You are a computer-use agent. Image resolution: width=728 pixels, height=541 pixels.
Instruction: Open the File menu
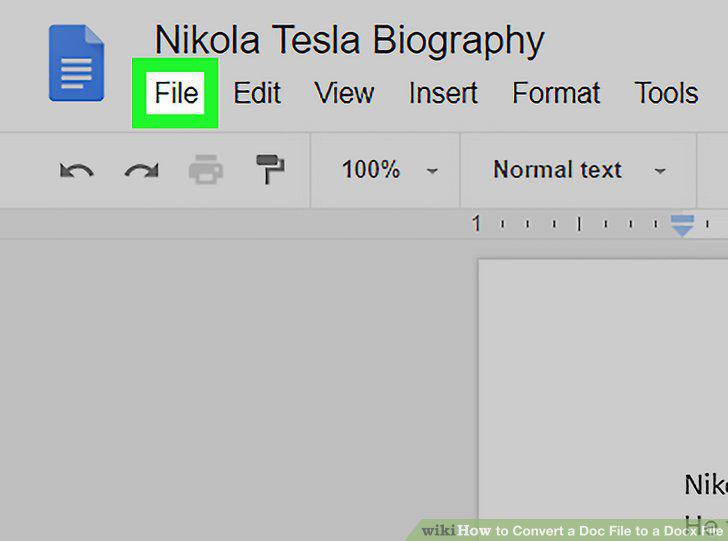pos(176,93)
